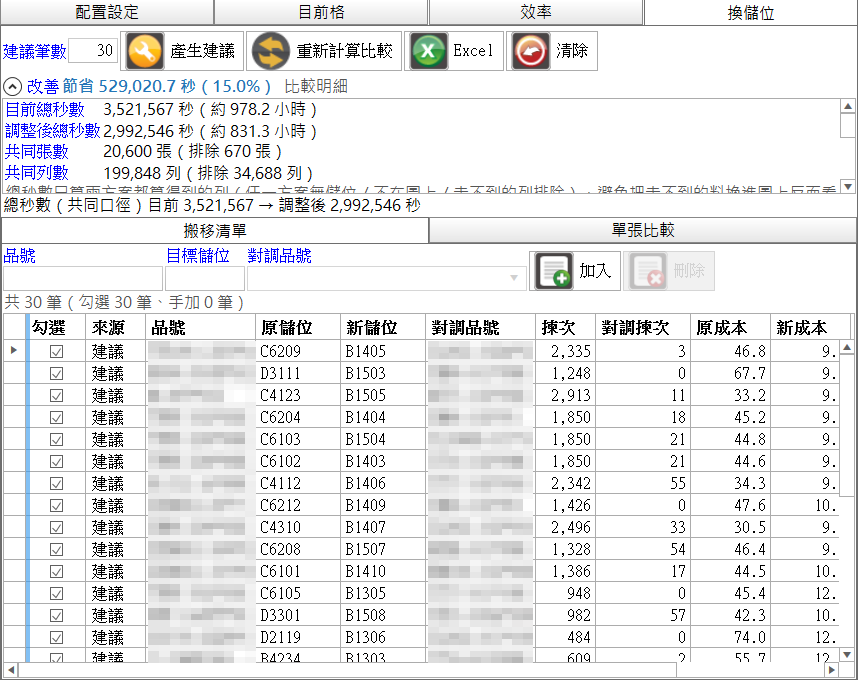Select the 揀次 cell 2,496

565,527
